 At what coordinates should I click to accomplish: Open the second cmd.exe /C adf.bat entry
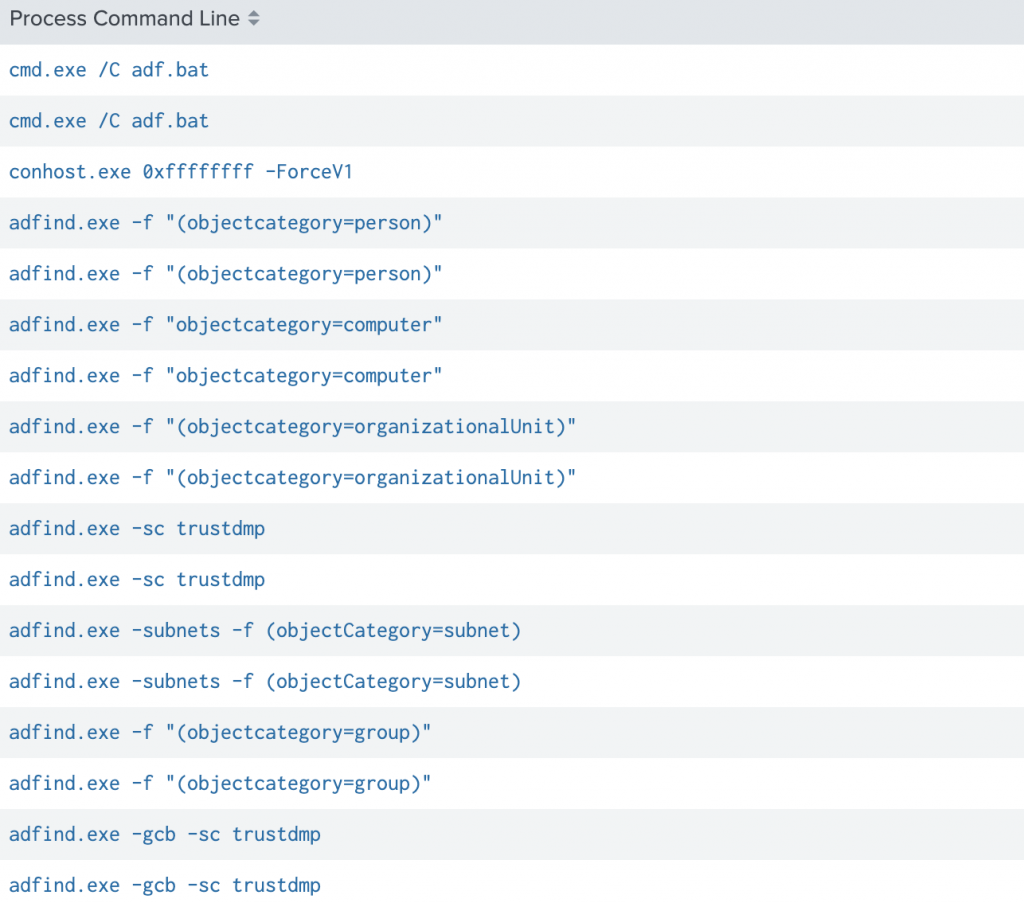(x=109, y=121)
